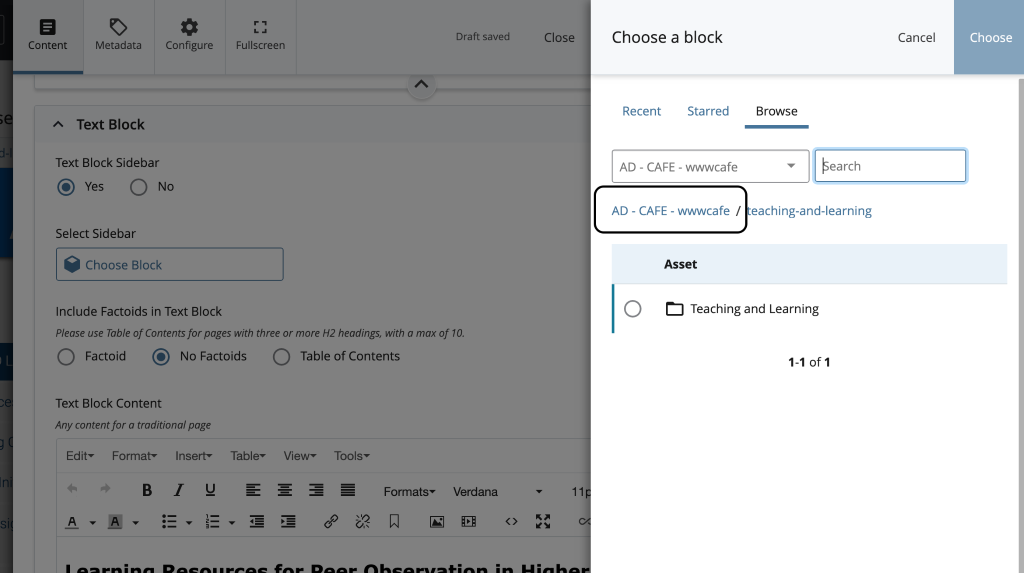Screen dimensions: 1024x573
Task: Align text left
Action: click(253, 490)
